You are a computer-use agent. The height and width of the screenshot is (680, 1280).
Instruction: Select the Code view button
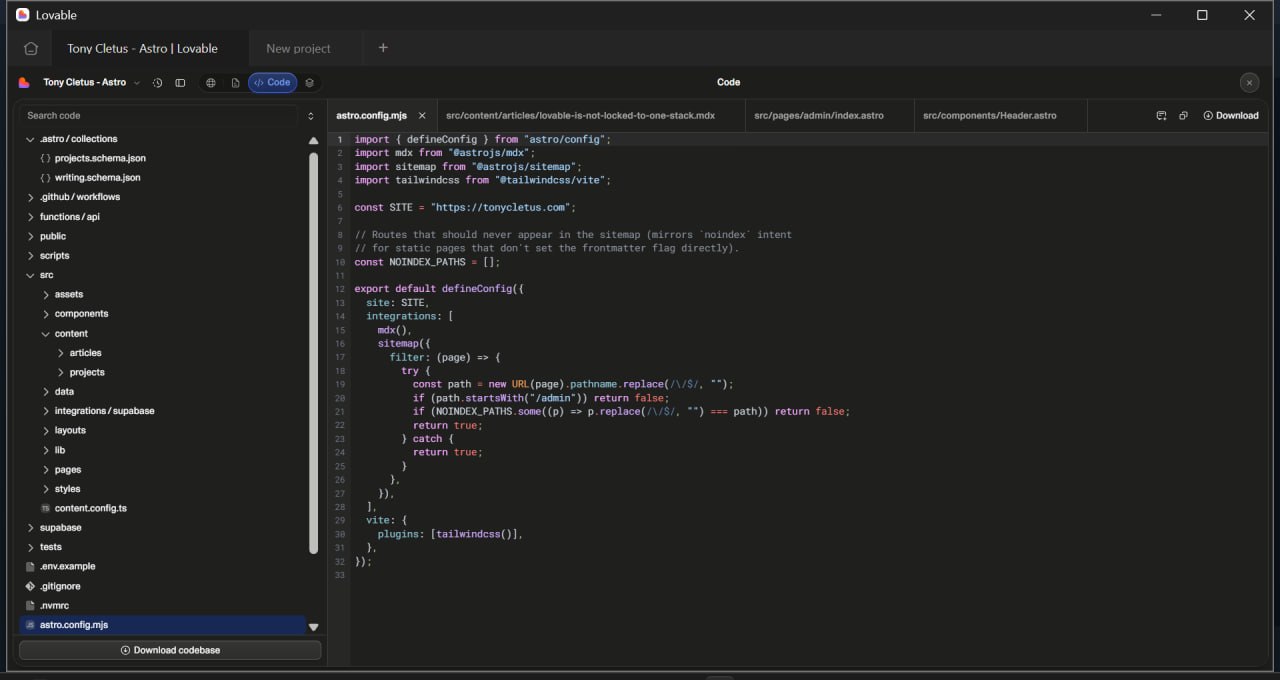coord(272,83)
